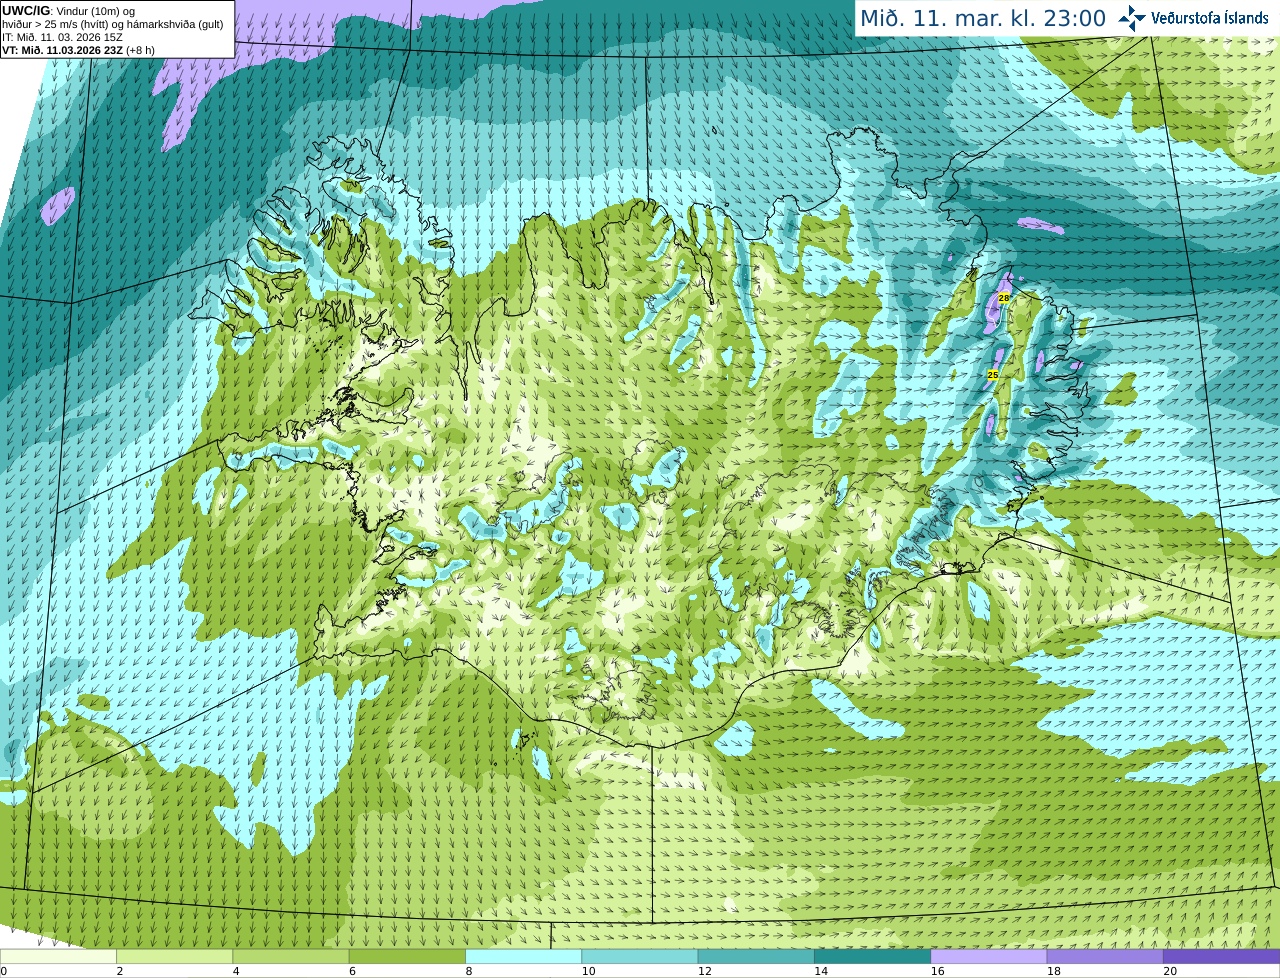Pick the 2–4 m/s light green swatch
1280x978 pixels.
tap(174, 957)
